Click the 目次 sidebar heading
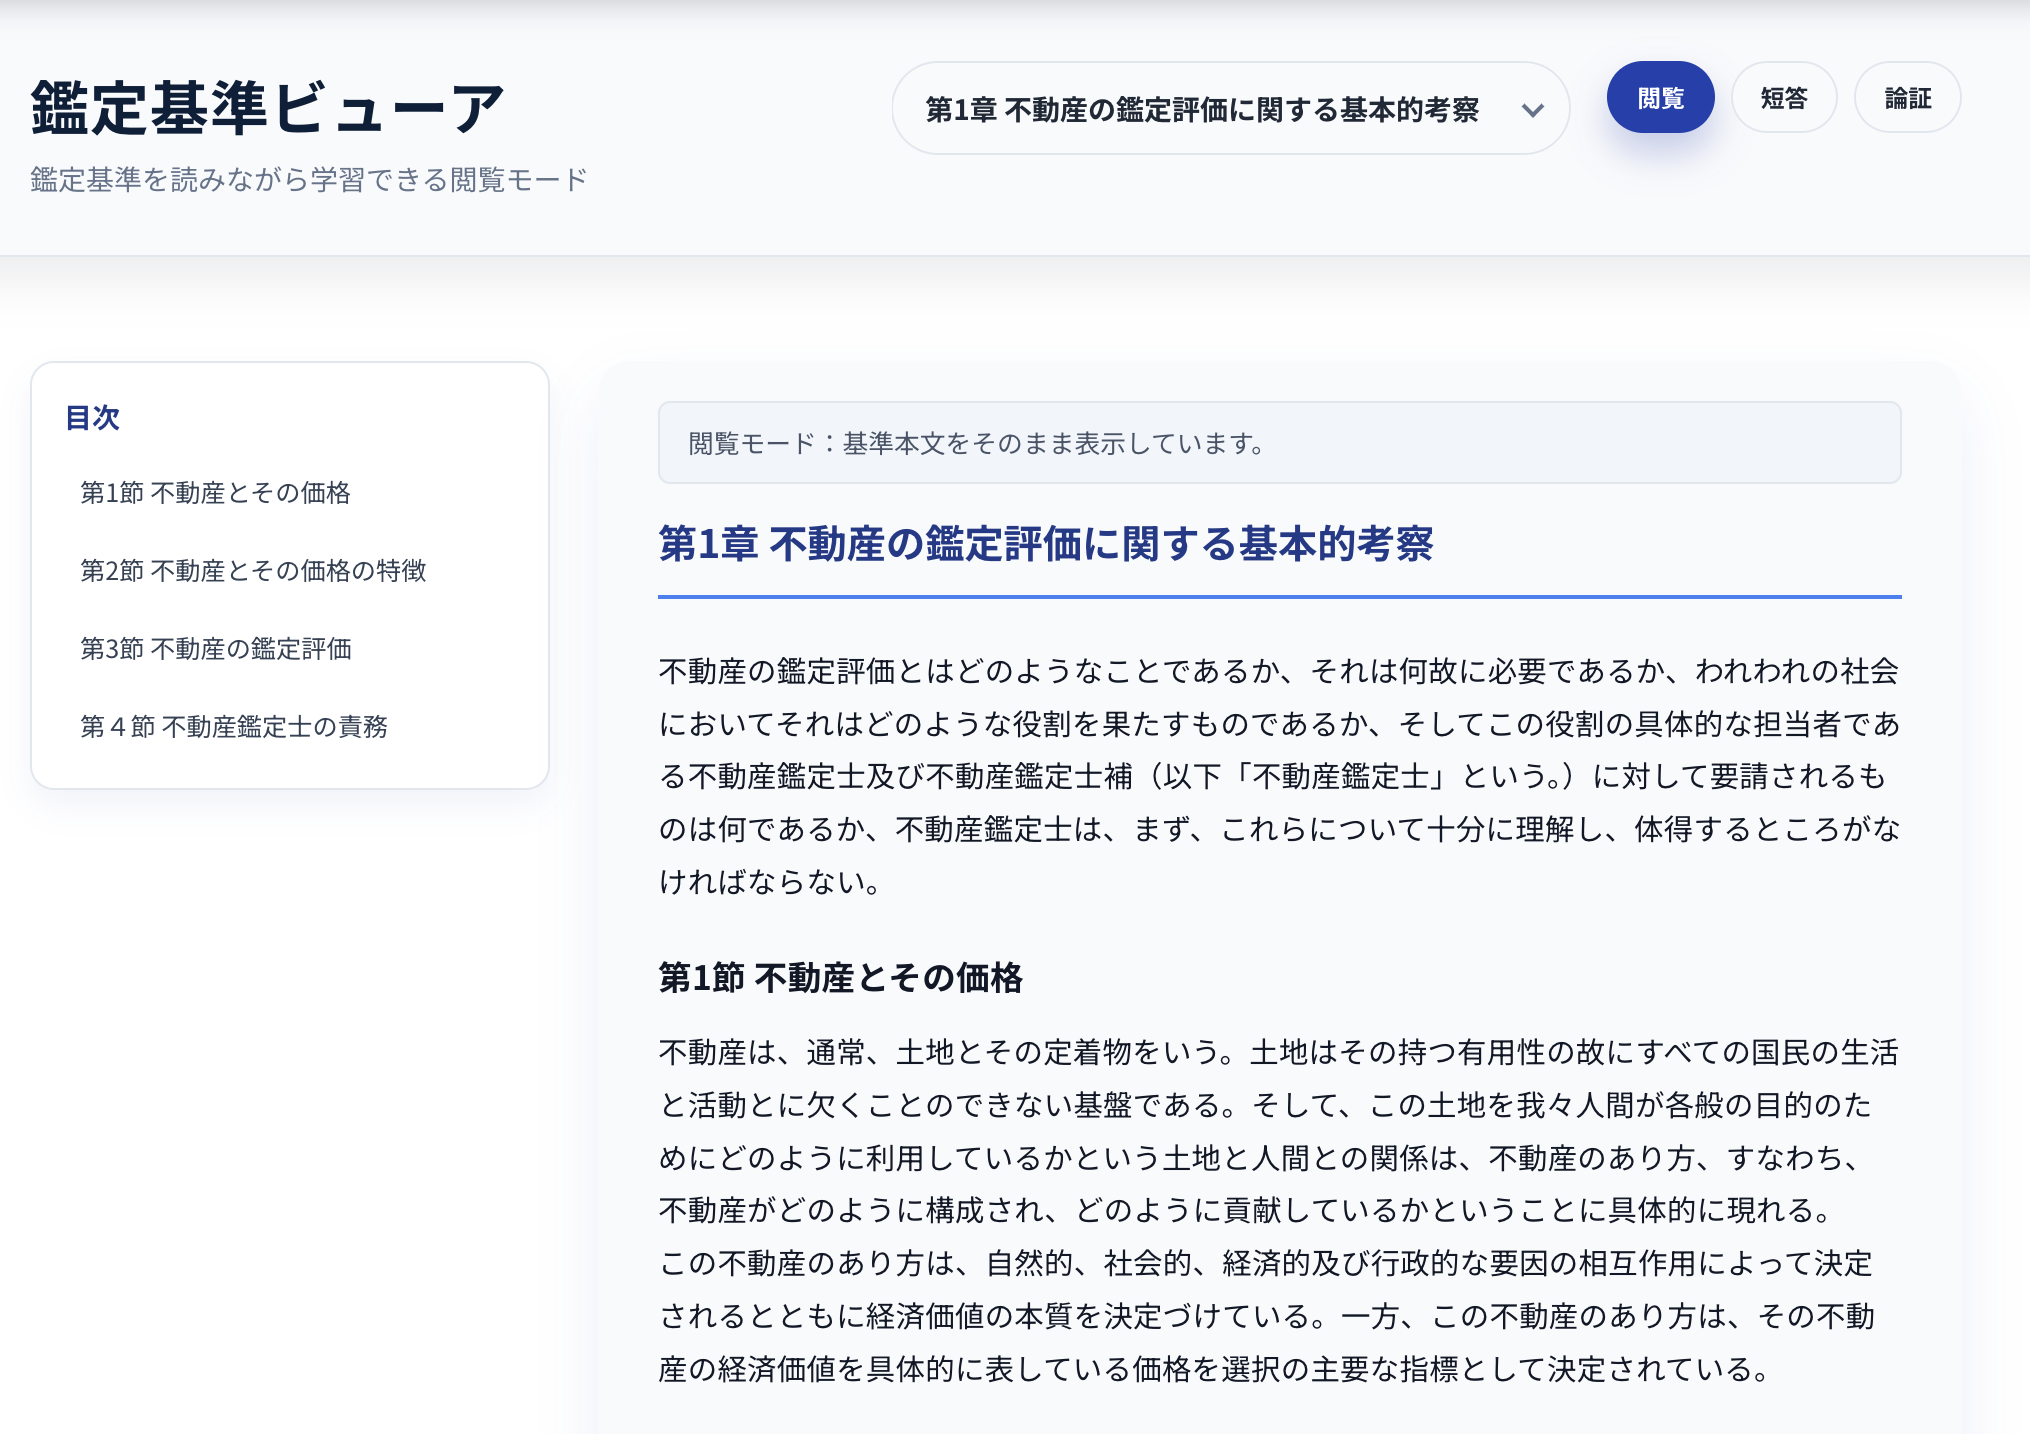Screen dimensions: 2030x1434 (x=91, y=419)
